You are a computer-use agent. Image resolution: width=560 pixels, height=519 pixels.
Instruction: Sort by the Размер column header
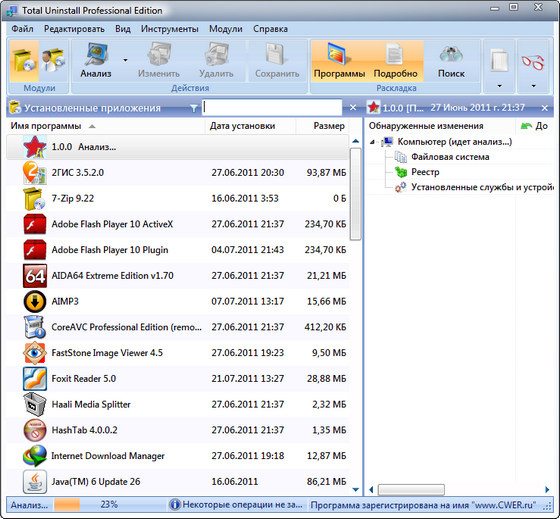click(329, 126)
